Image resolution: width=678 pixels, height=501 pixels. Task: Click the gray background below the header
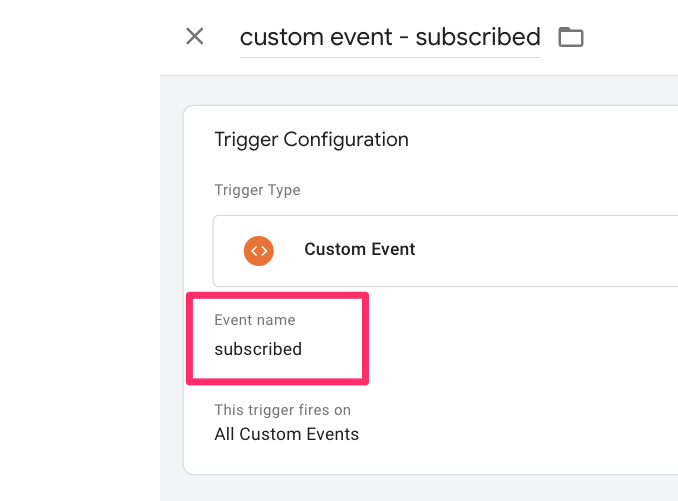419,90
